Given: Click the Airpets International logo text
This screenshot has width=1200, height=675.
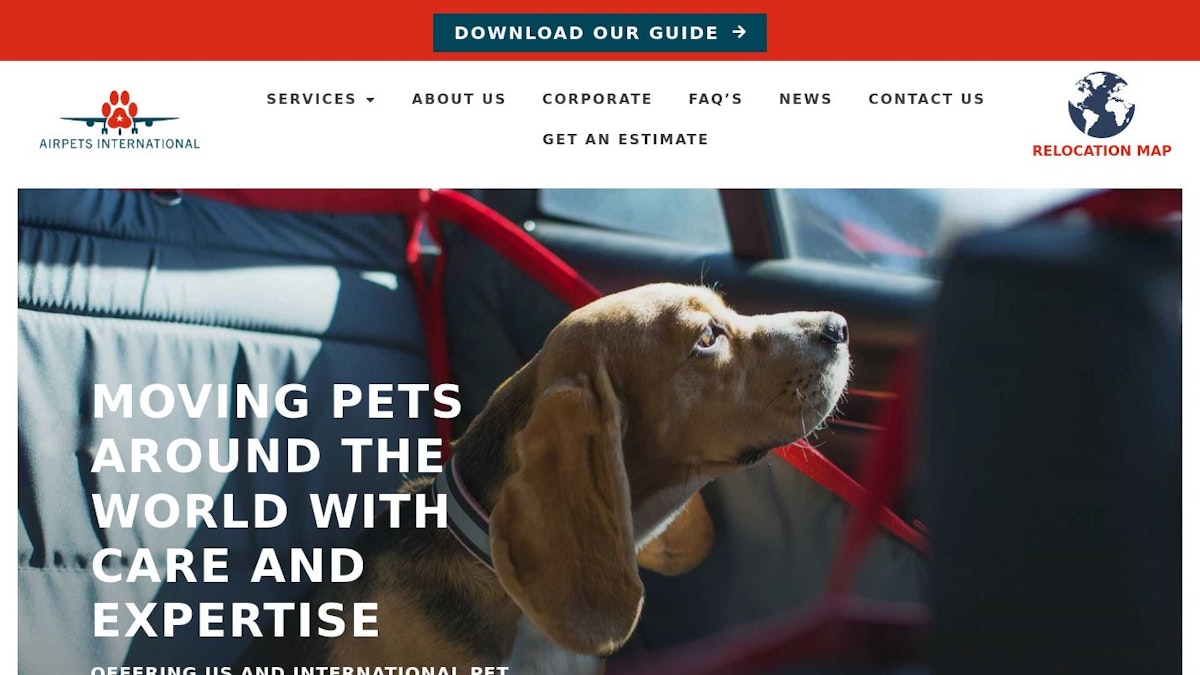Looking at the screenshot, I should coord(119,143).
